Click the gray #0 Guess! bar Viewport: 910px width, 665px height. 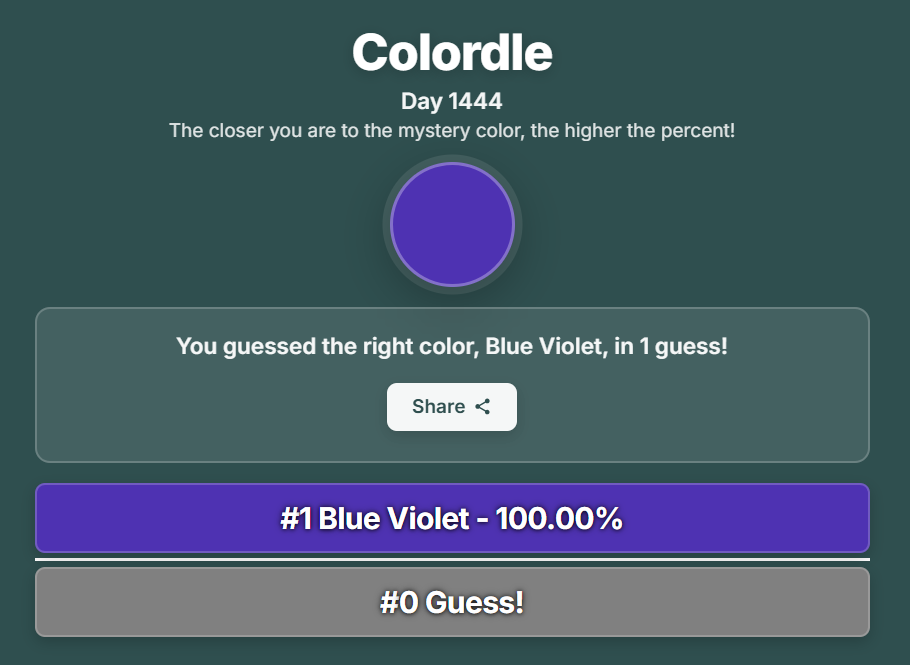452,602
